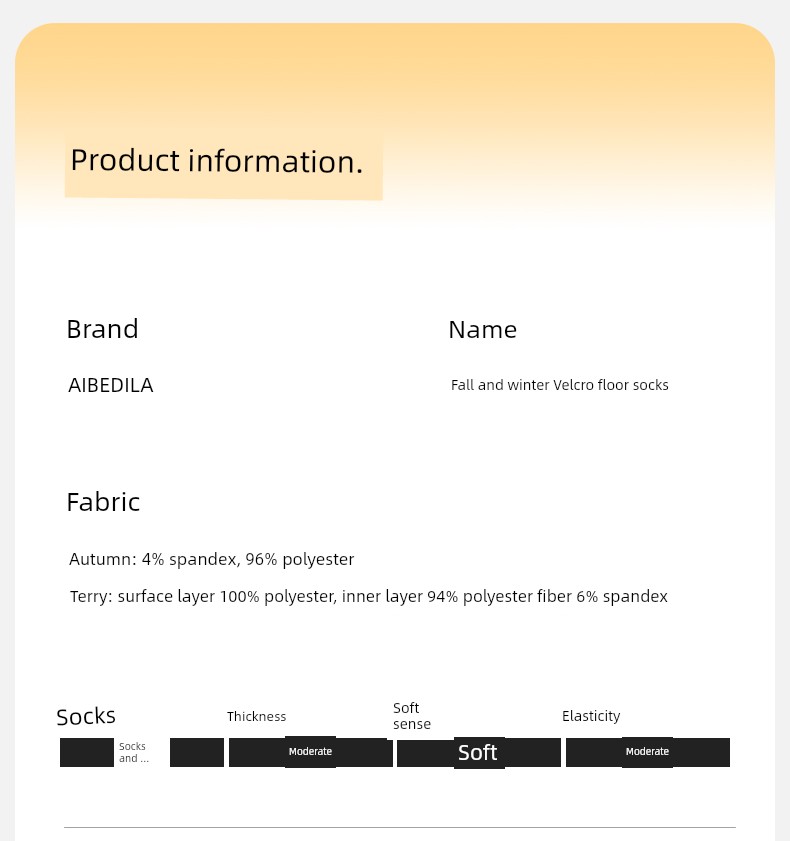Select the Name label
Image resolution: width=790 pixels, height=841 pixels.
coord(482,329)
